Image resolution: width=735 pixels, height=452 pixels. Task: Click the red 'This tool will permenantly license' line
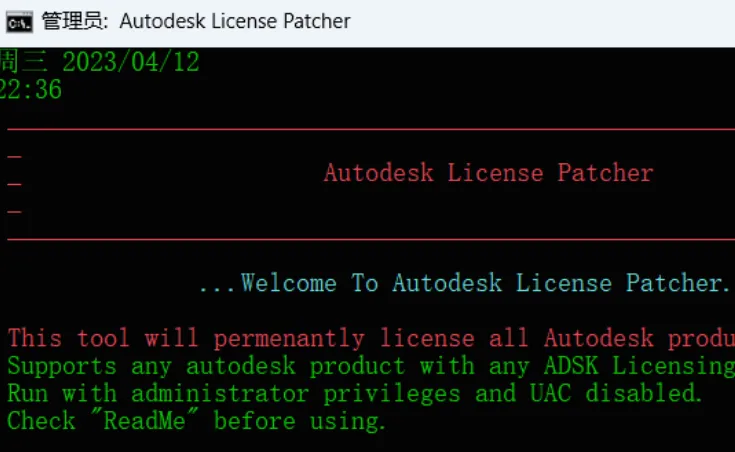(x=371, y=338)
